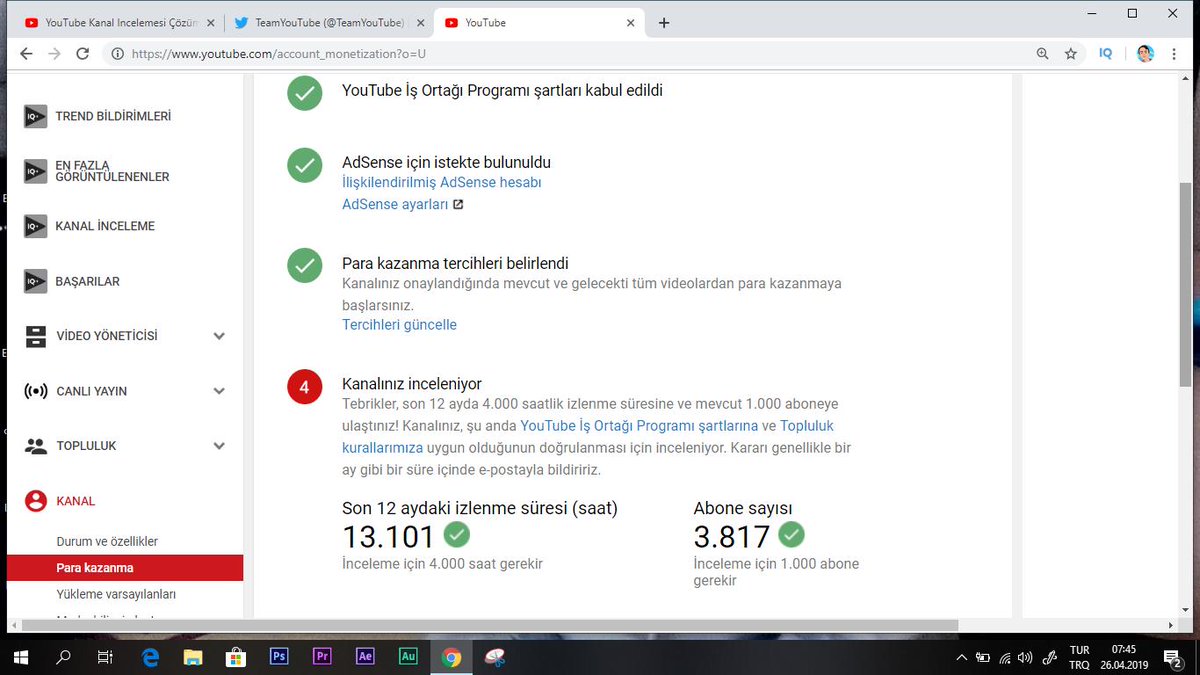This screenshot has height=675, width=1200.
Task: Launch After Effects from taskbar
Action: tap(366, 657)
